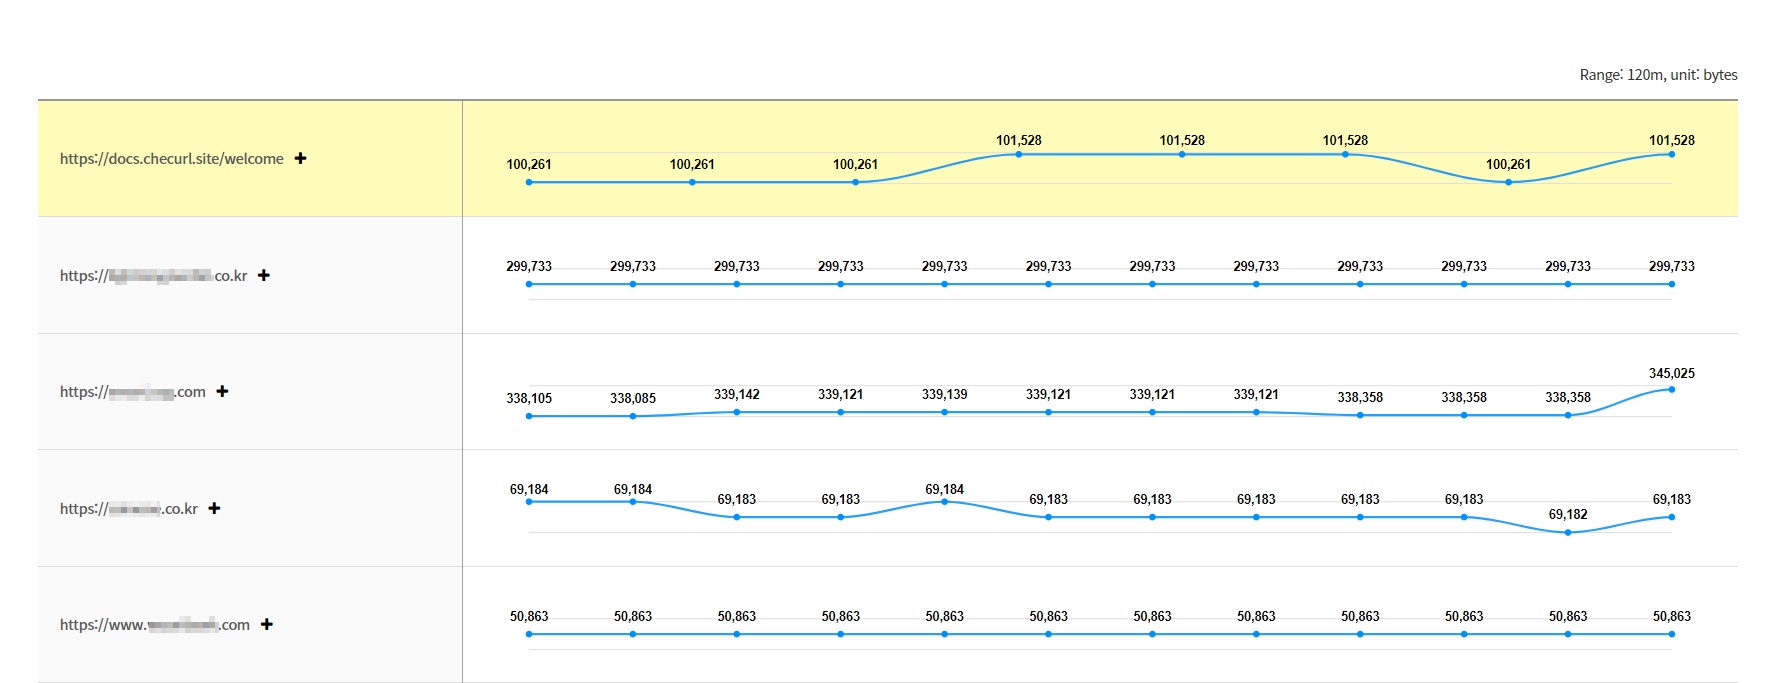The width and height of the screenshot is (1778, 683).
Task: Expand the row whose chart shows 69,182
Action: (214, 508)
